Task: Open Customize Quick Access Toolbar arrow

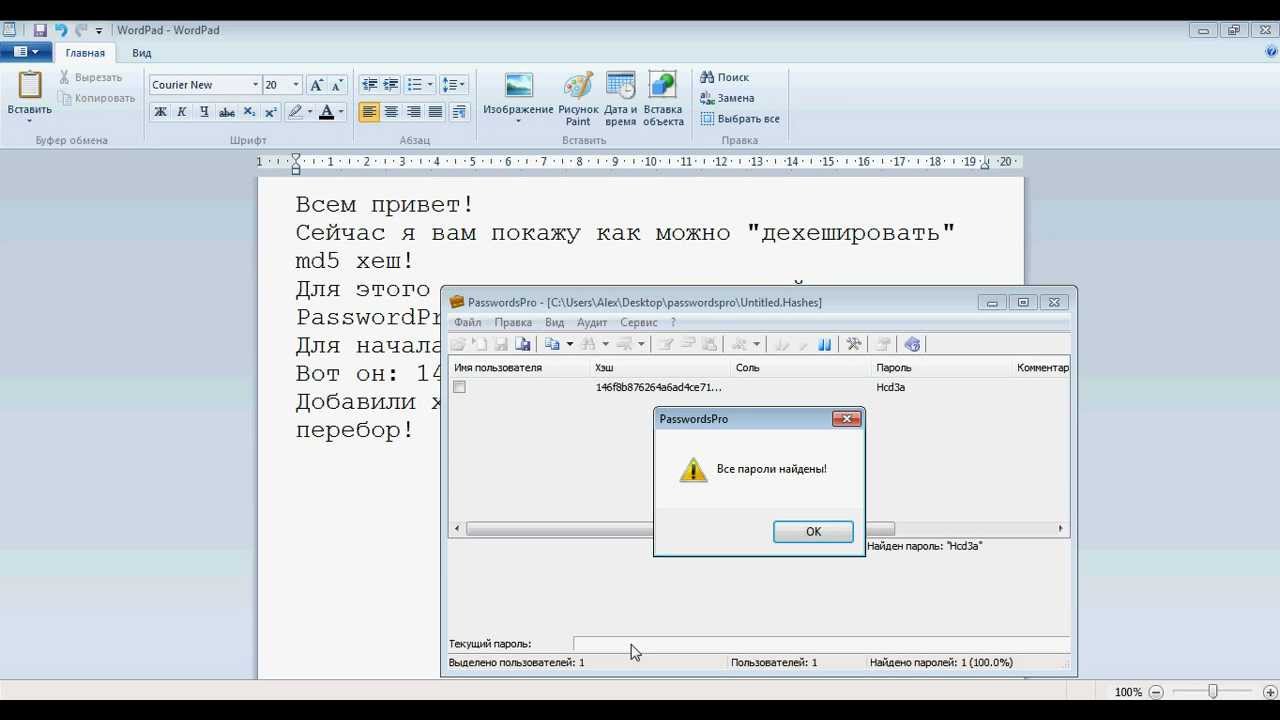Action: pos(99,31)
